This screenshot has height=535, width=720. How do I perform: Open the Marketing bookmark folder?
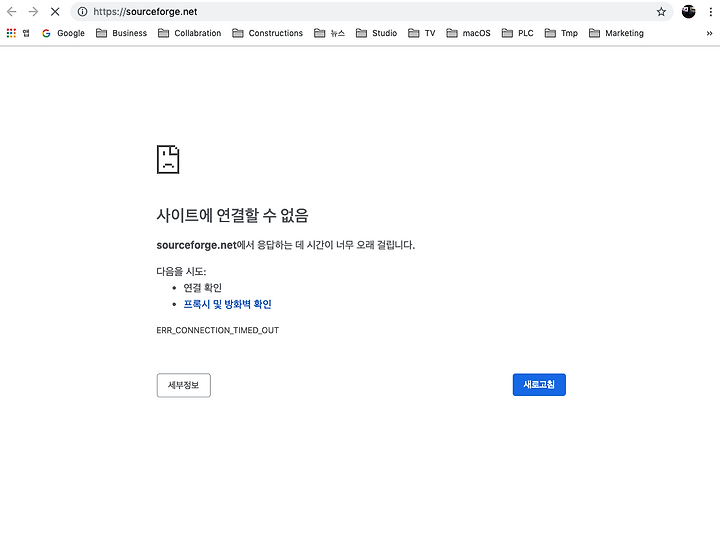coord(616,33)
